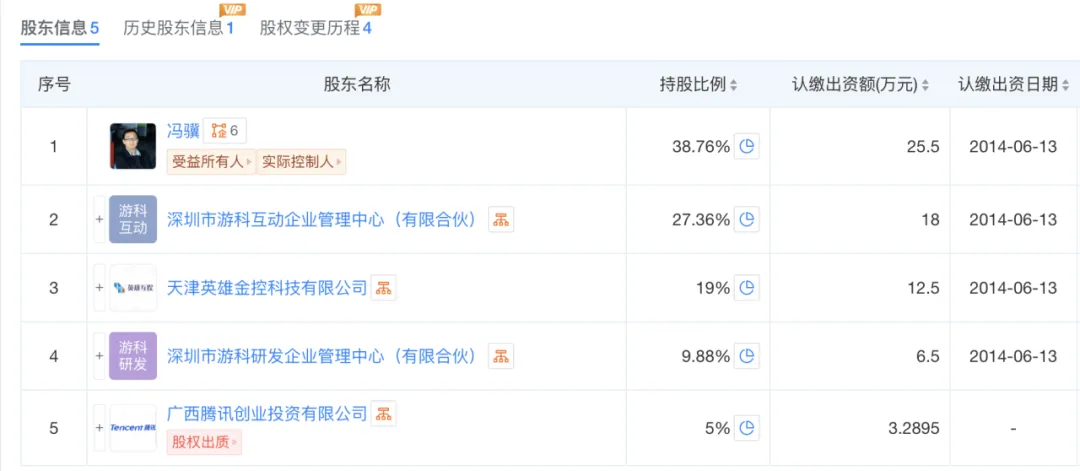Expand row for 深圳市游科互动企业管理中心
This screenshot has width=1080, height=471.
coord(99,219)
